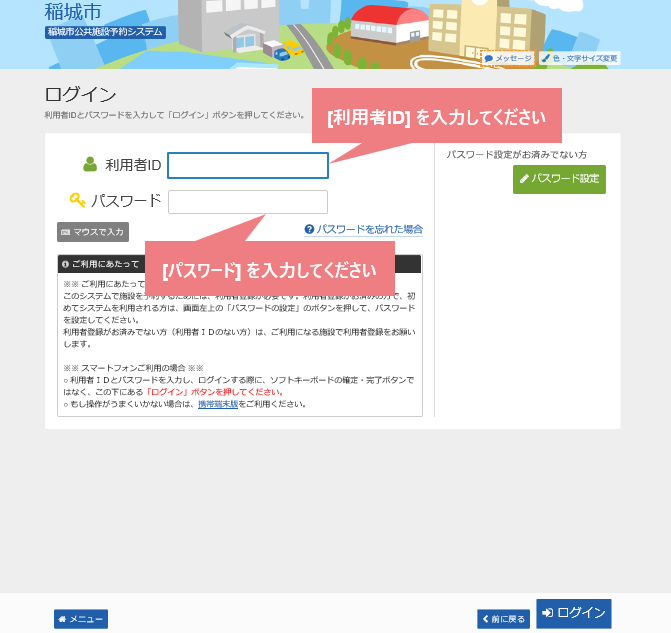Click the info icon in ご利用にあたって header

(x=65, y=264)
